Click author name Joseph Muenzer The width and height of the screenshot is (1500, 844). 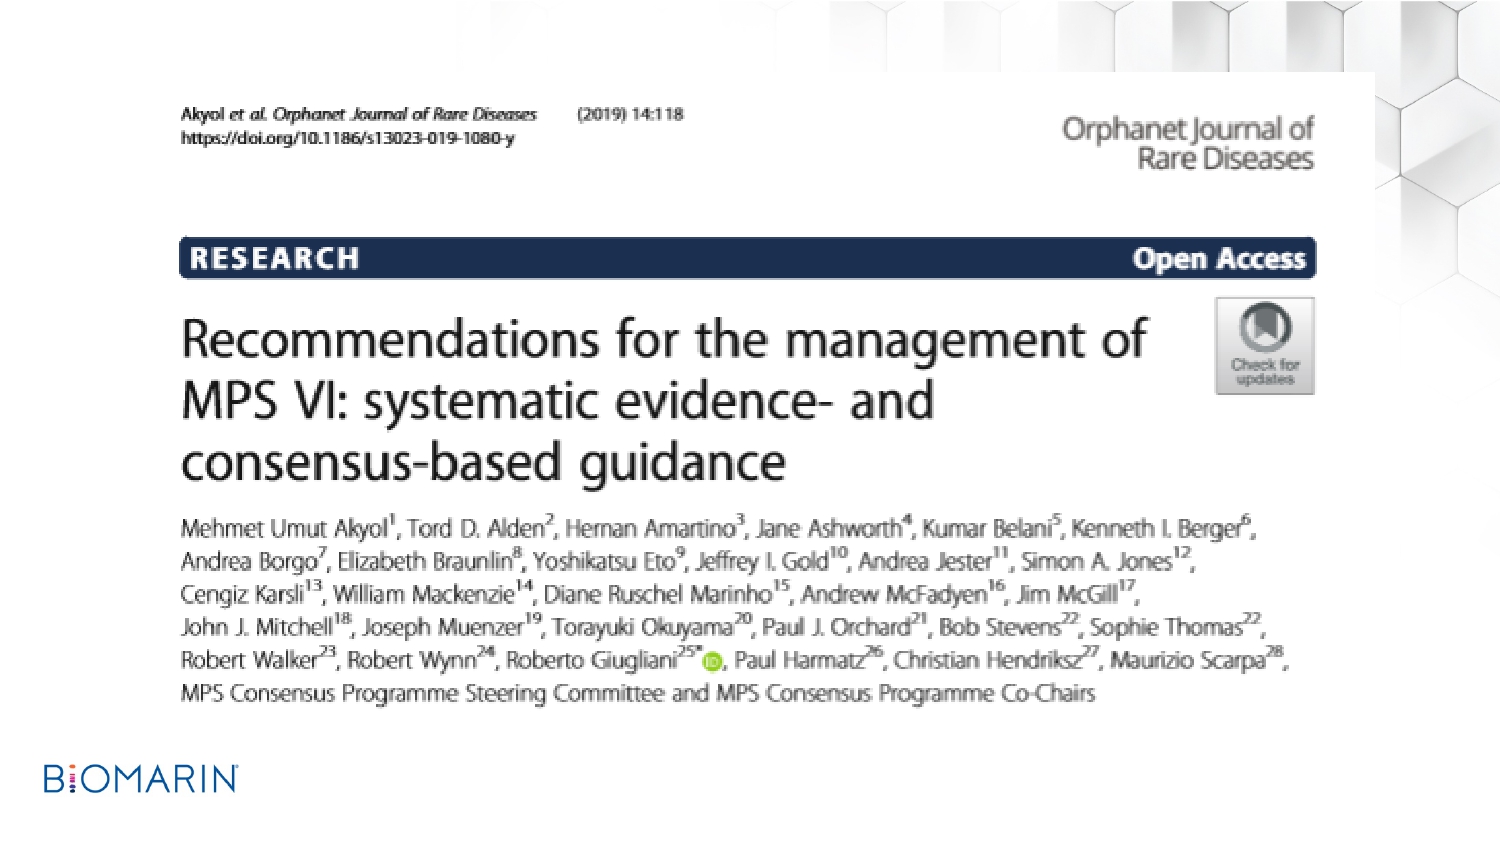(443, 628)
